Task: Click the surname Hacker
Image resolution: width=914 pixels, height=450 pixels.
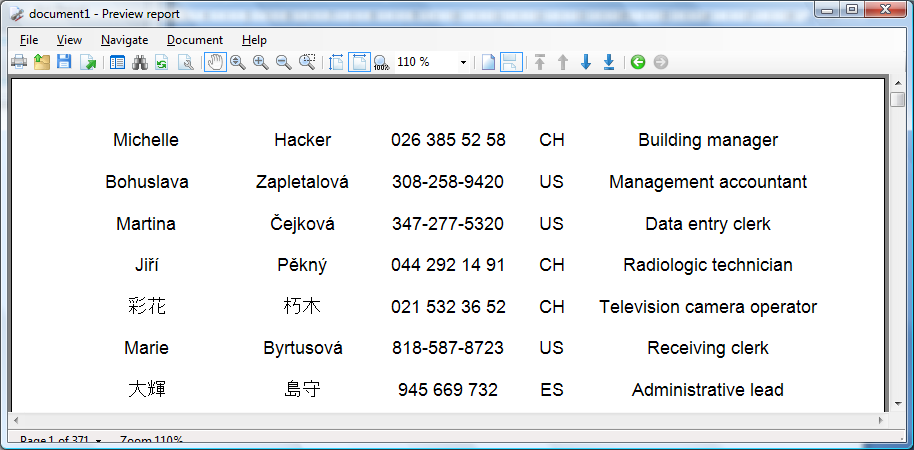Action: (303, 140)
